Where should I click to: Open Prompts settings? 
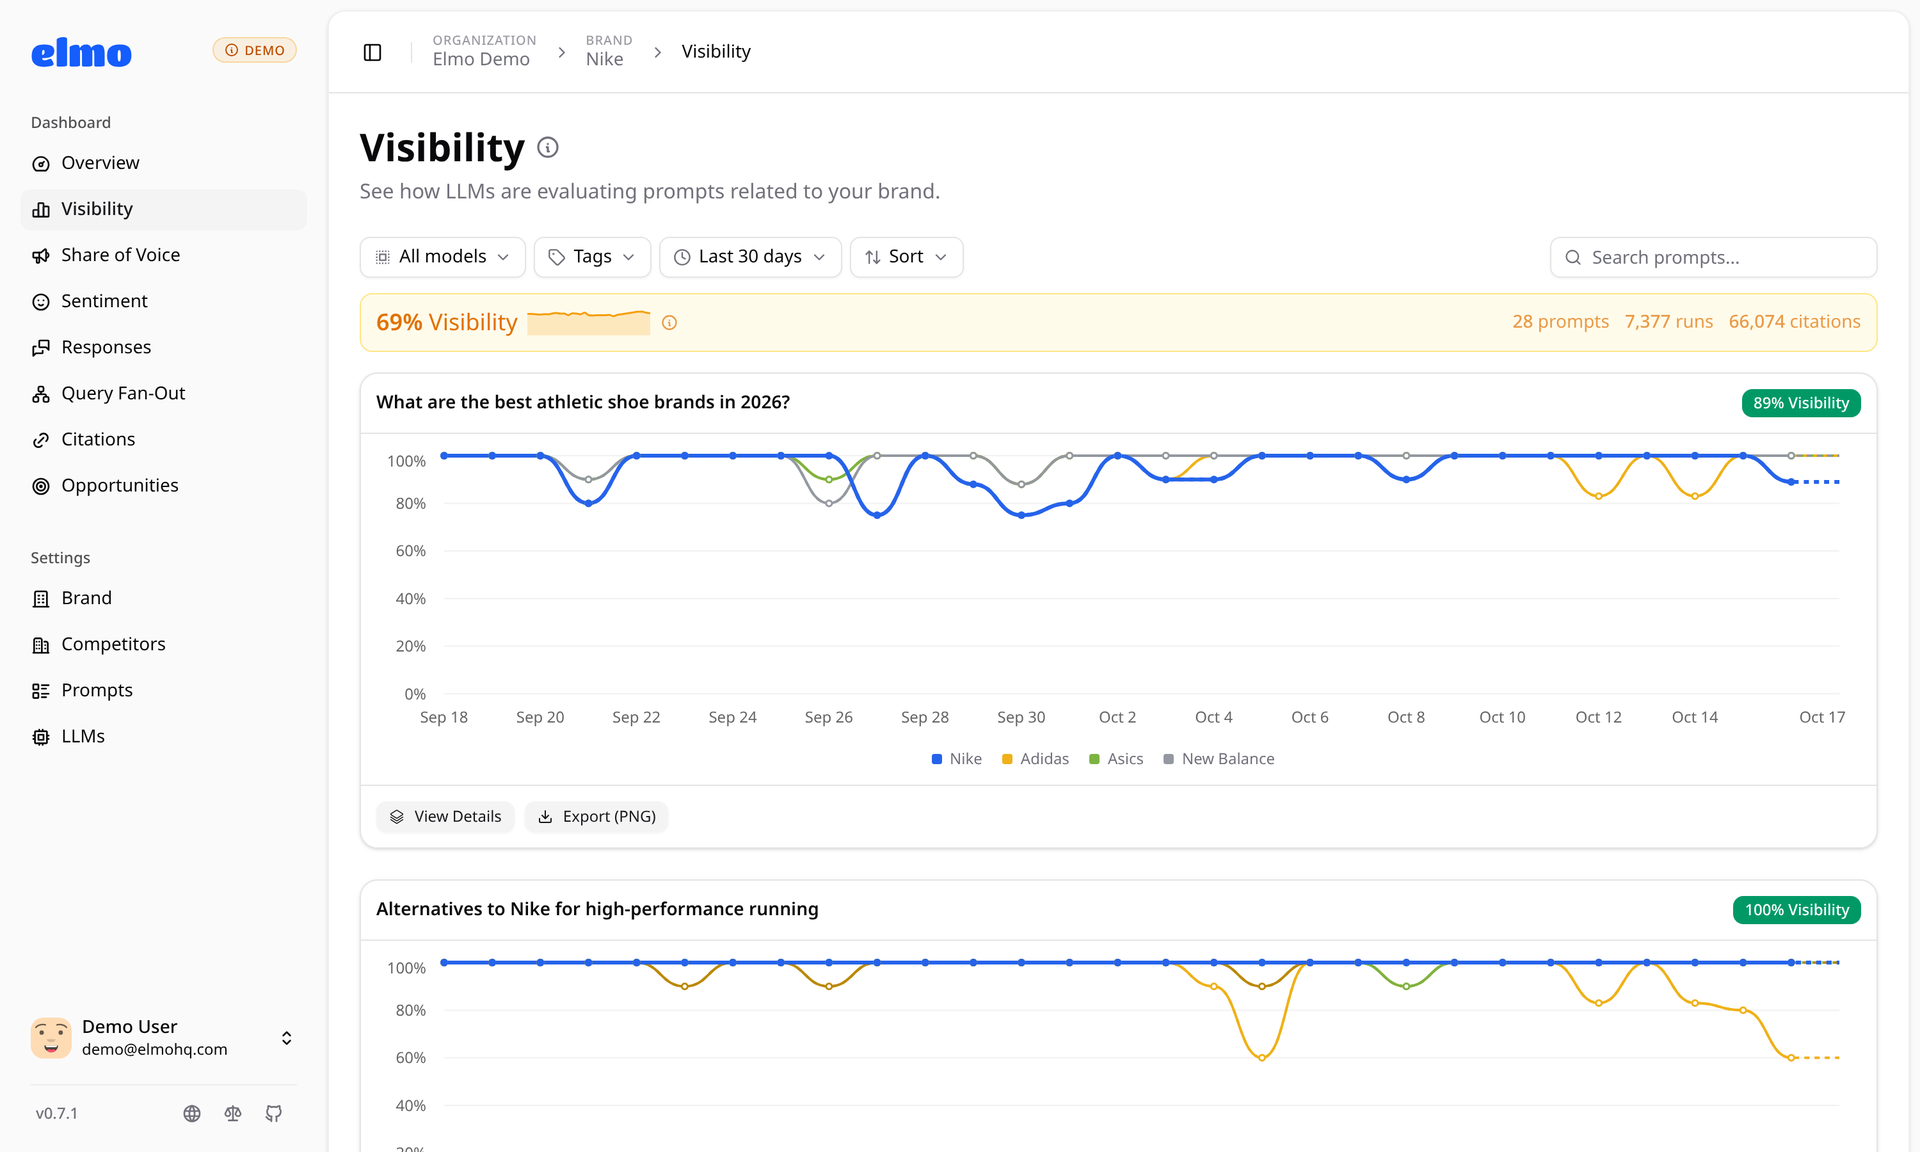tap(164, 690)
